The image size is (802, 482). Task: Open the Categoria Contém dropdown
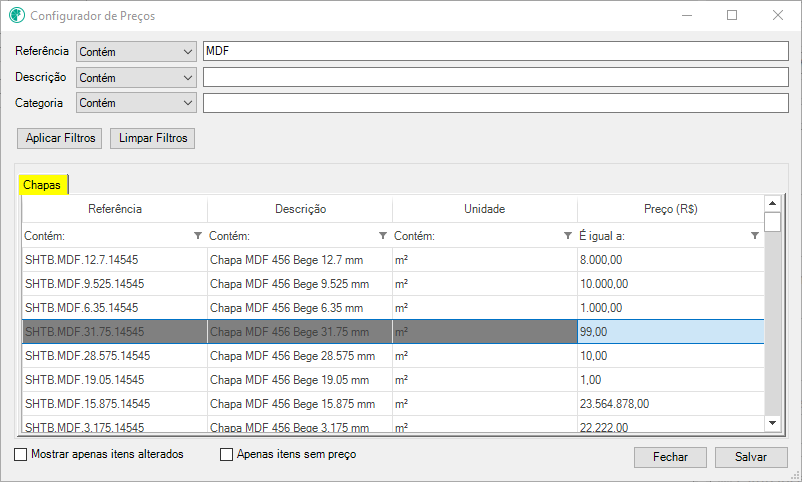point(137,103)
